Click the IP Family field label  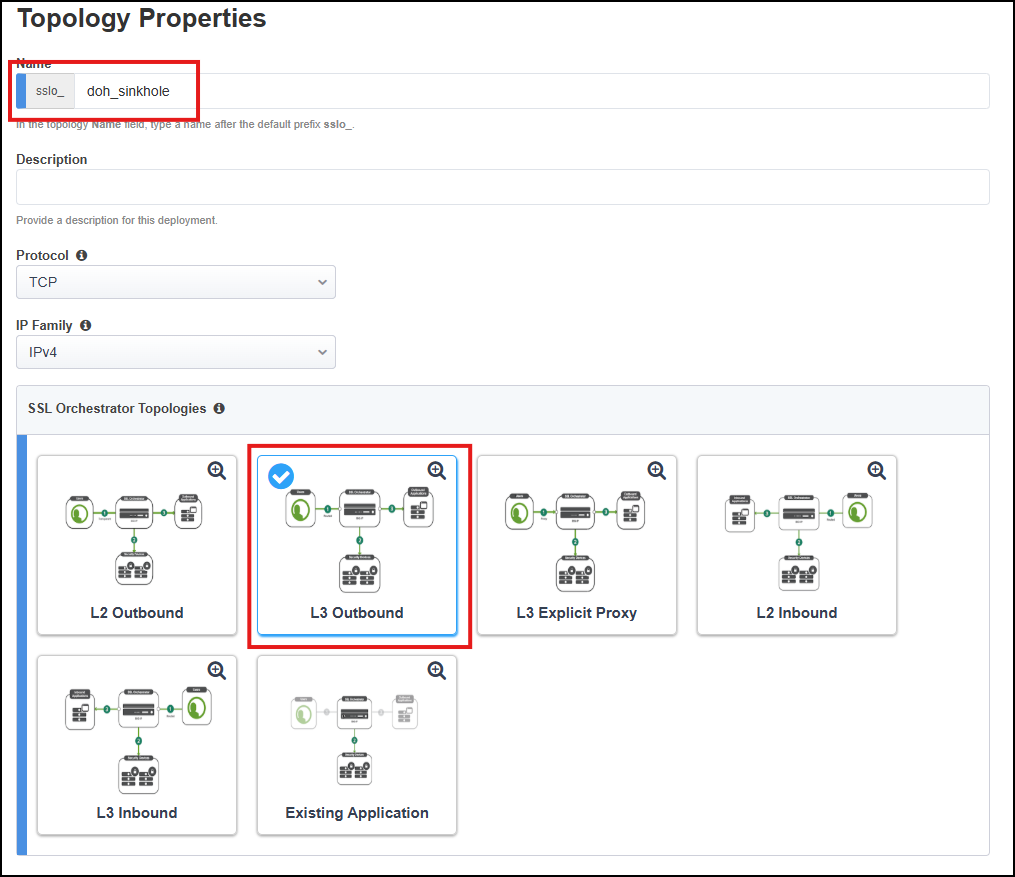pyautogui.click(x=44, y=325)
